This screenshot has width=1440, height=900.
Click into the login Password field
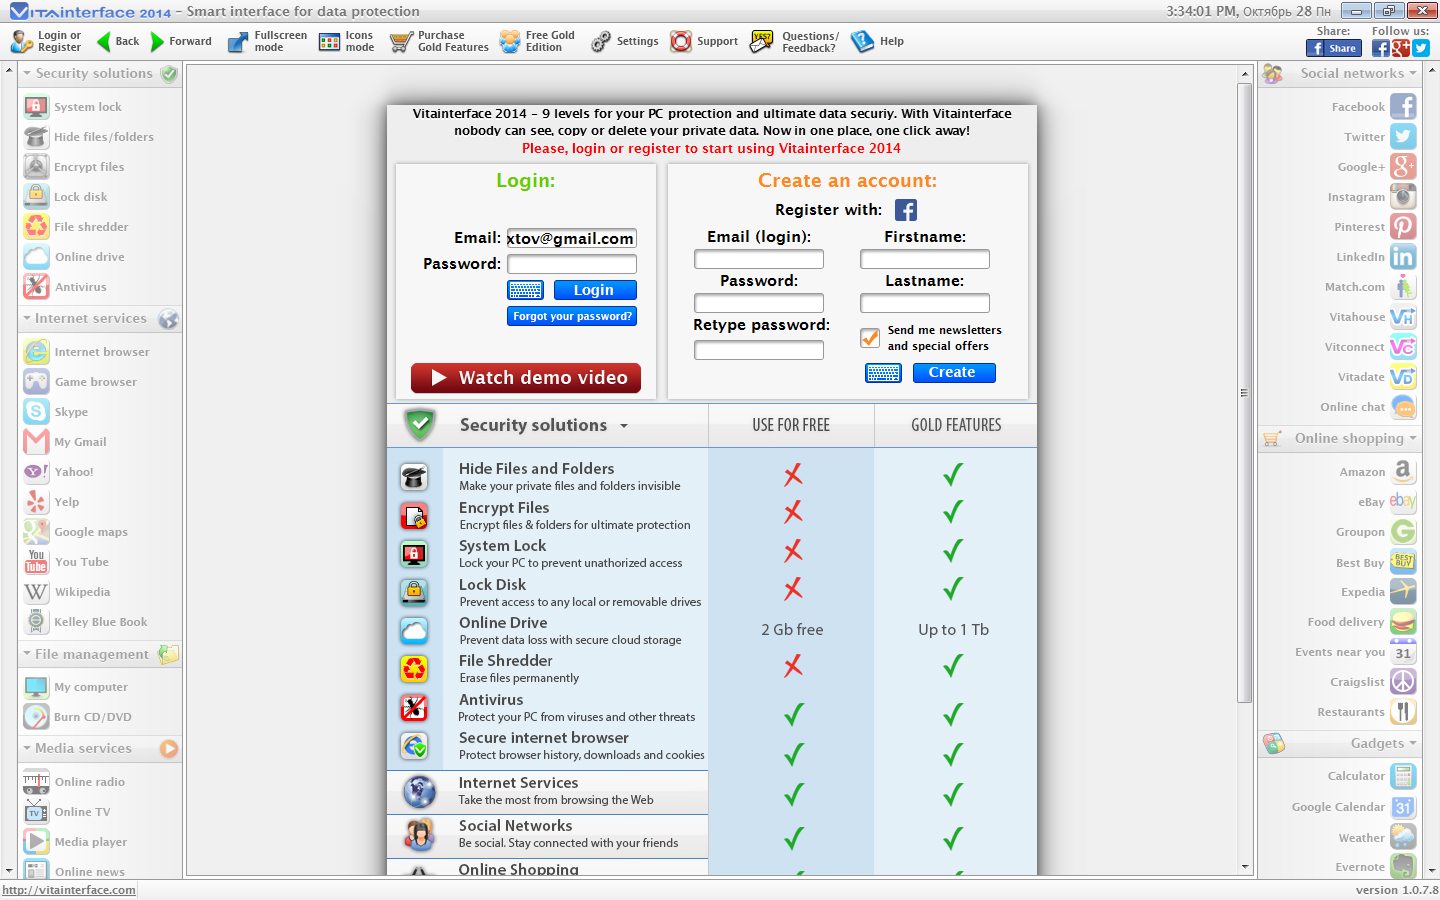pyautogui.click(x=572, y=264)
